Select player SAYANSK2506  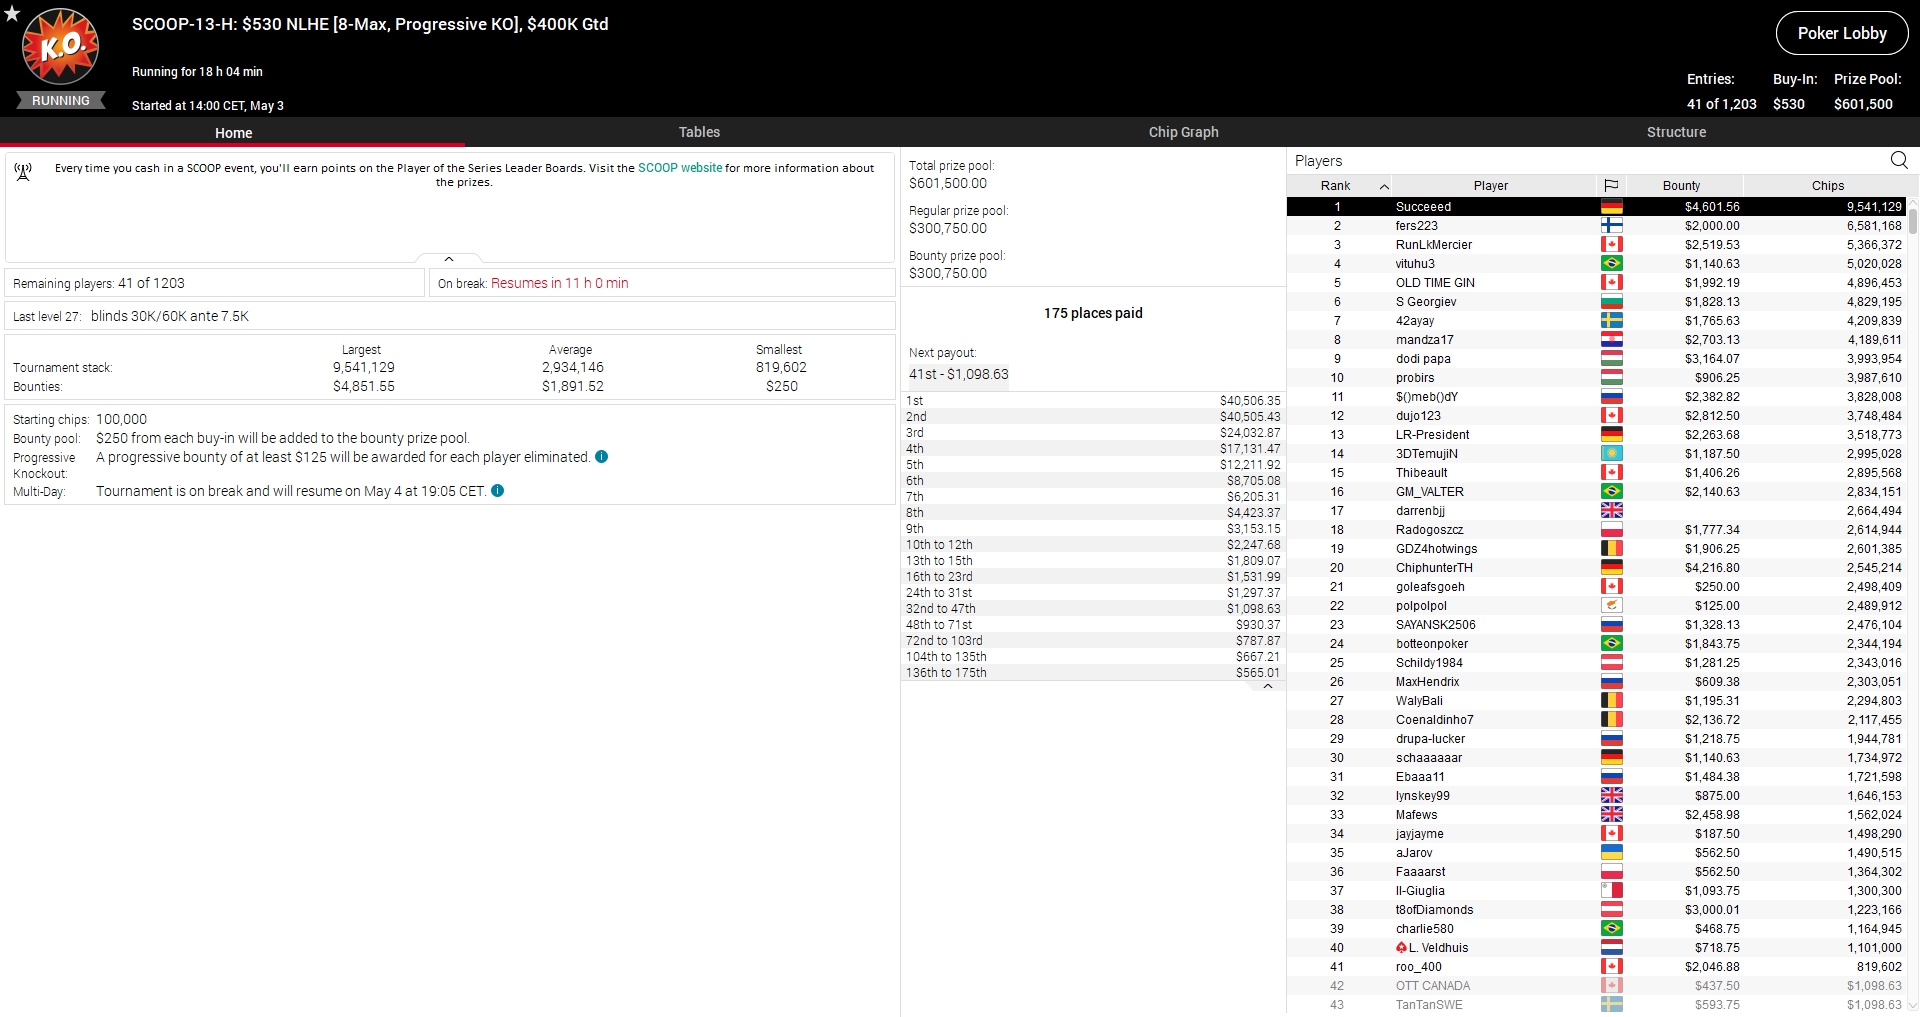click(x=1596, y=625)
